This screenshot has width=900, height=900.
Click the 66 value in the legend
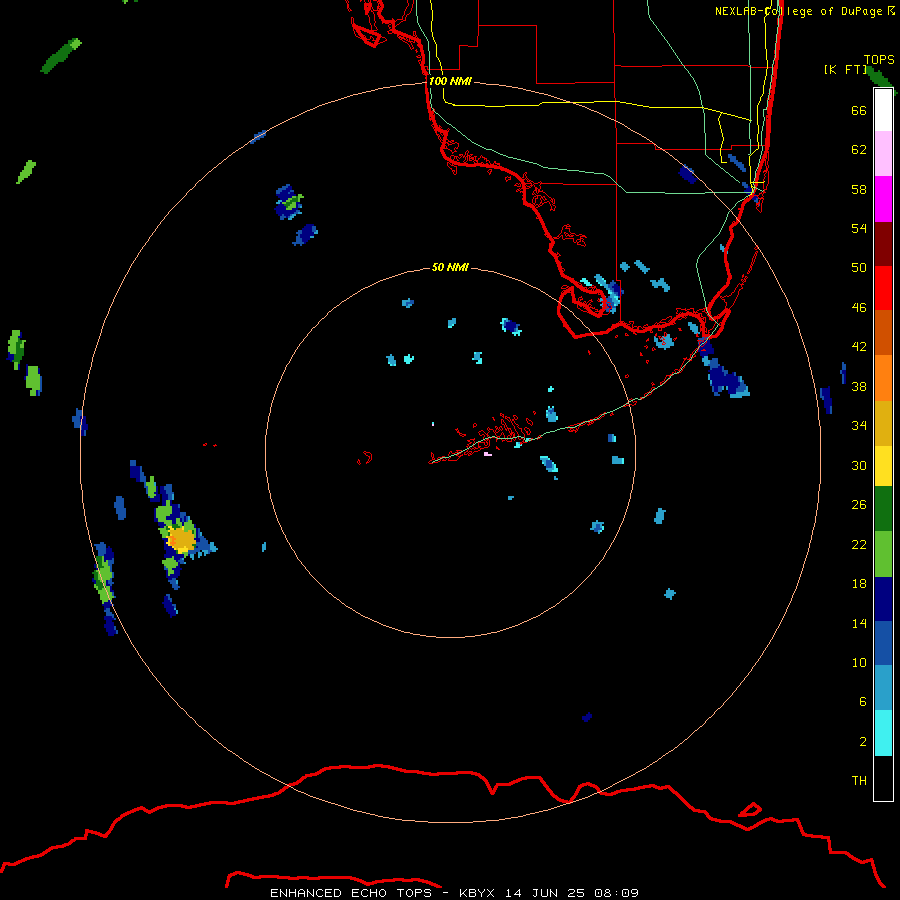[x=859, y=110]
